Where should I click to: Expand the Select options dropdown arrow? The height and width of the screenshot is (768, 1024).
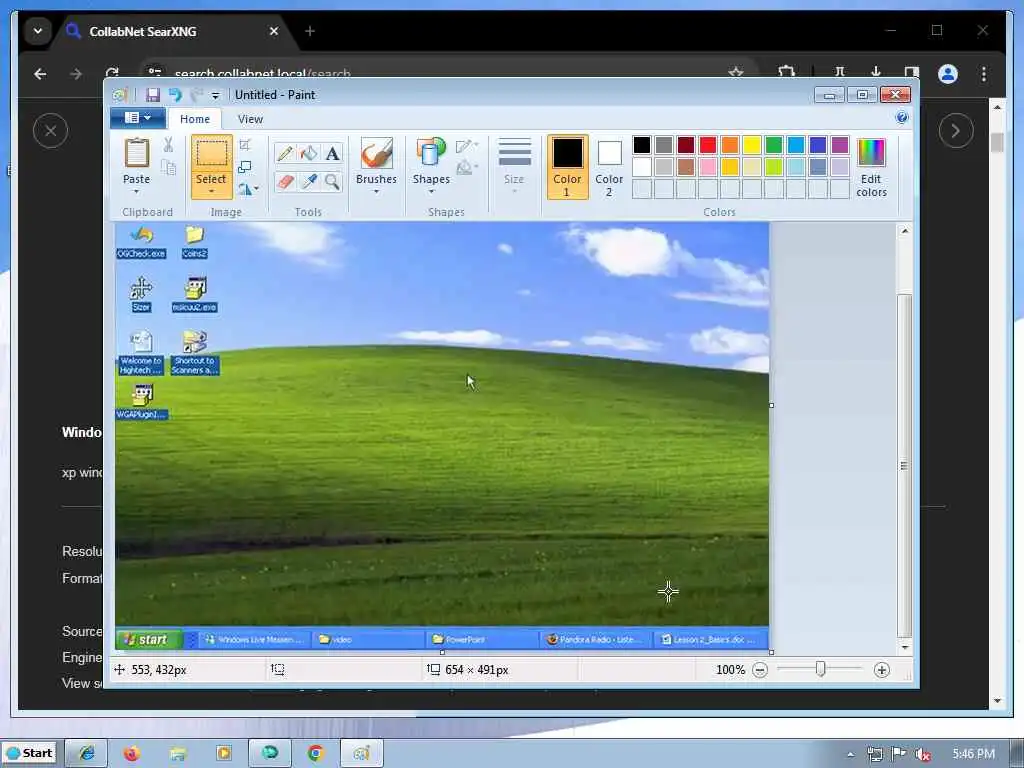pyautogui.click(x=212, y=192)
